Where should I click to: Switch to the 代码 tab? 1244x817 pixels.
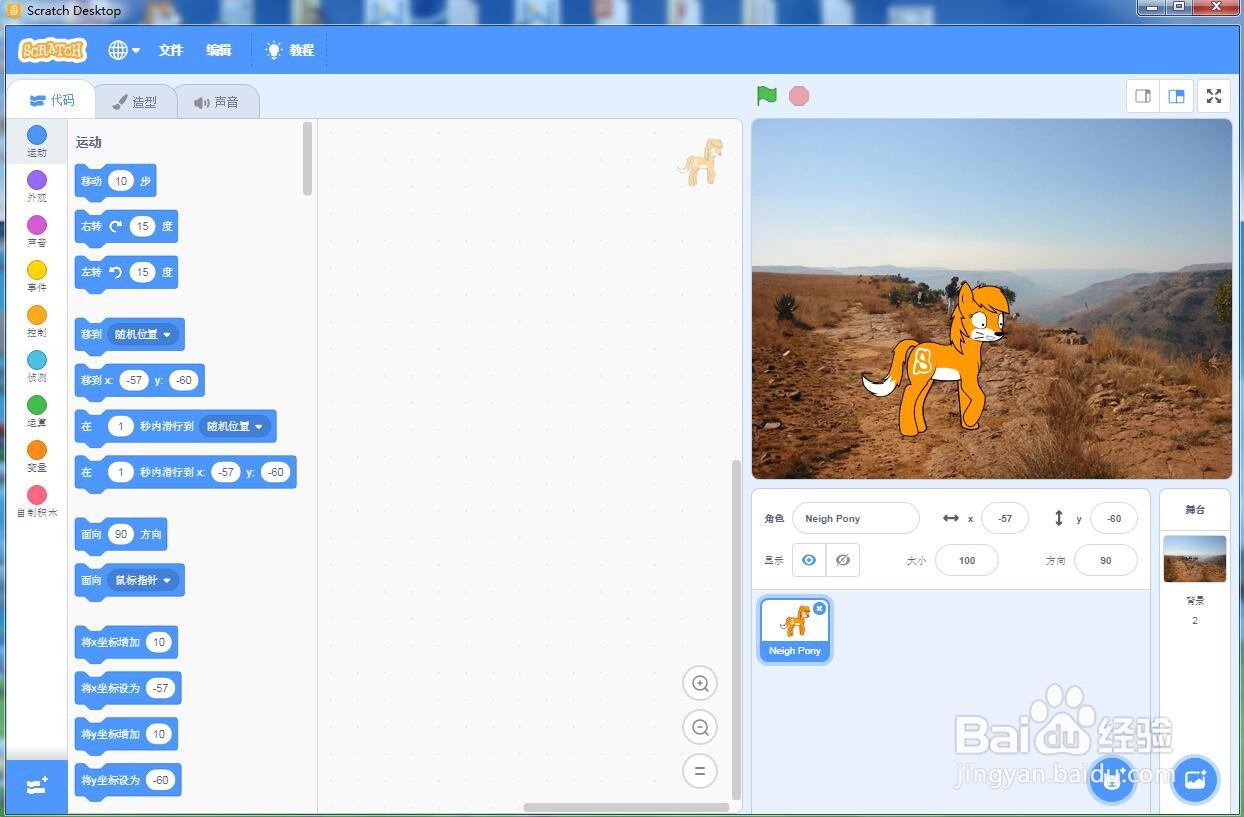[x=52, y=100]
